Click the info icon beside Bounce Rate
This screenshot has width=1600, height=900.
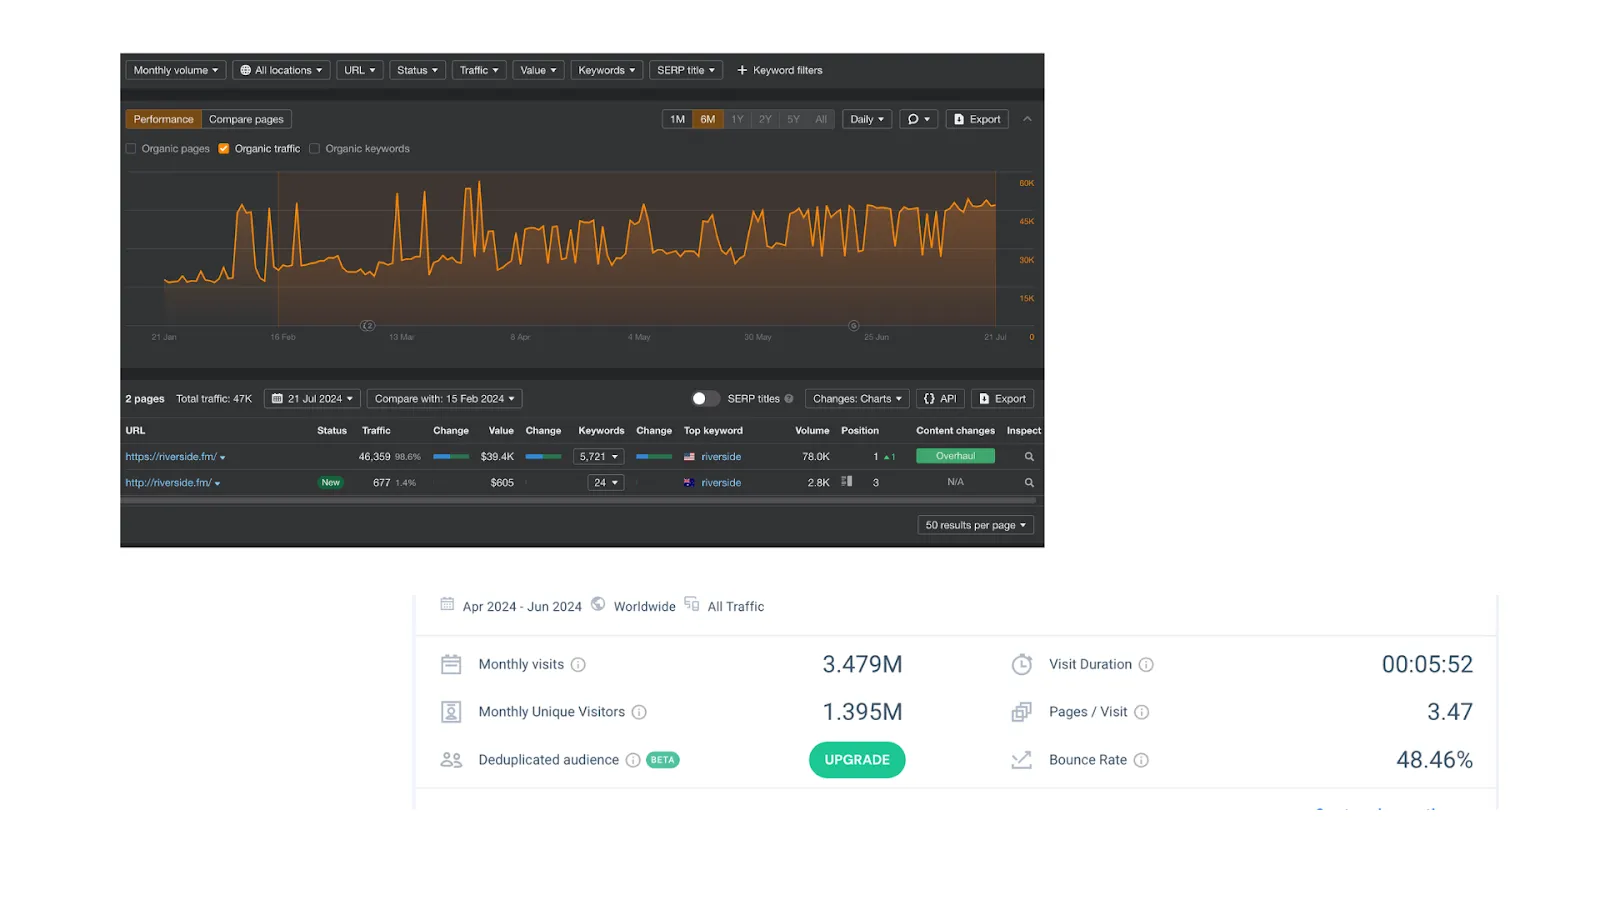click(1141, 760)
